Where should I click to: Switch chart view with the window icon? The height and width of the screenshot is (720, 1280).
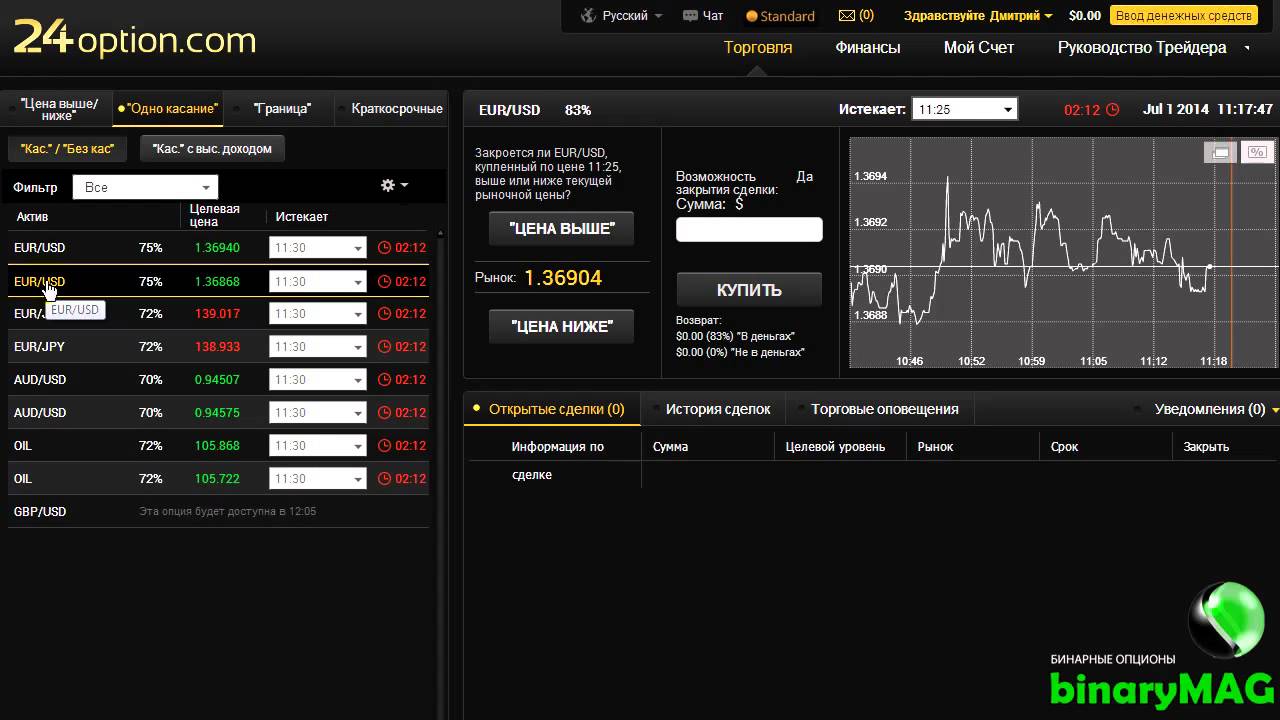(1220, 152)
